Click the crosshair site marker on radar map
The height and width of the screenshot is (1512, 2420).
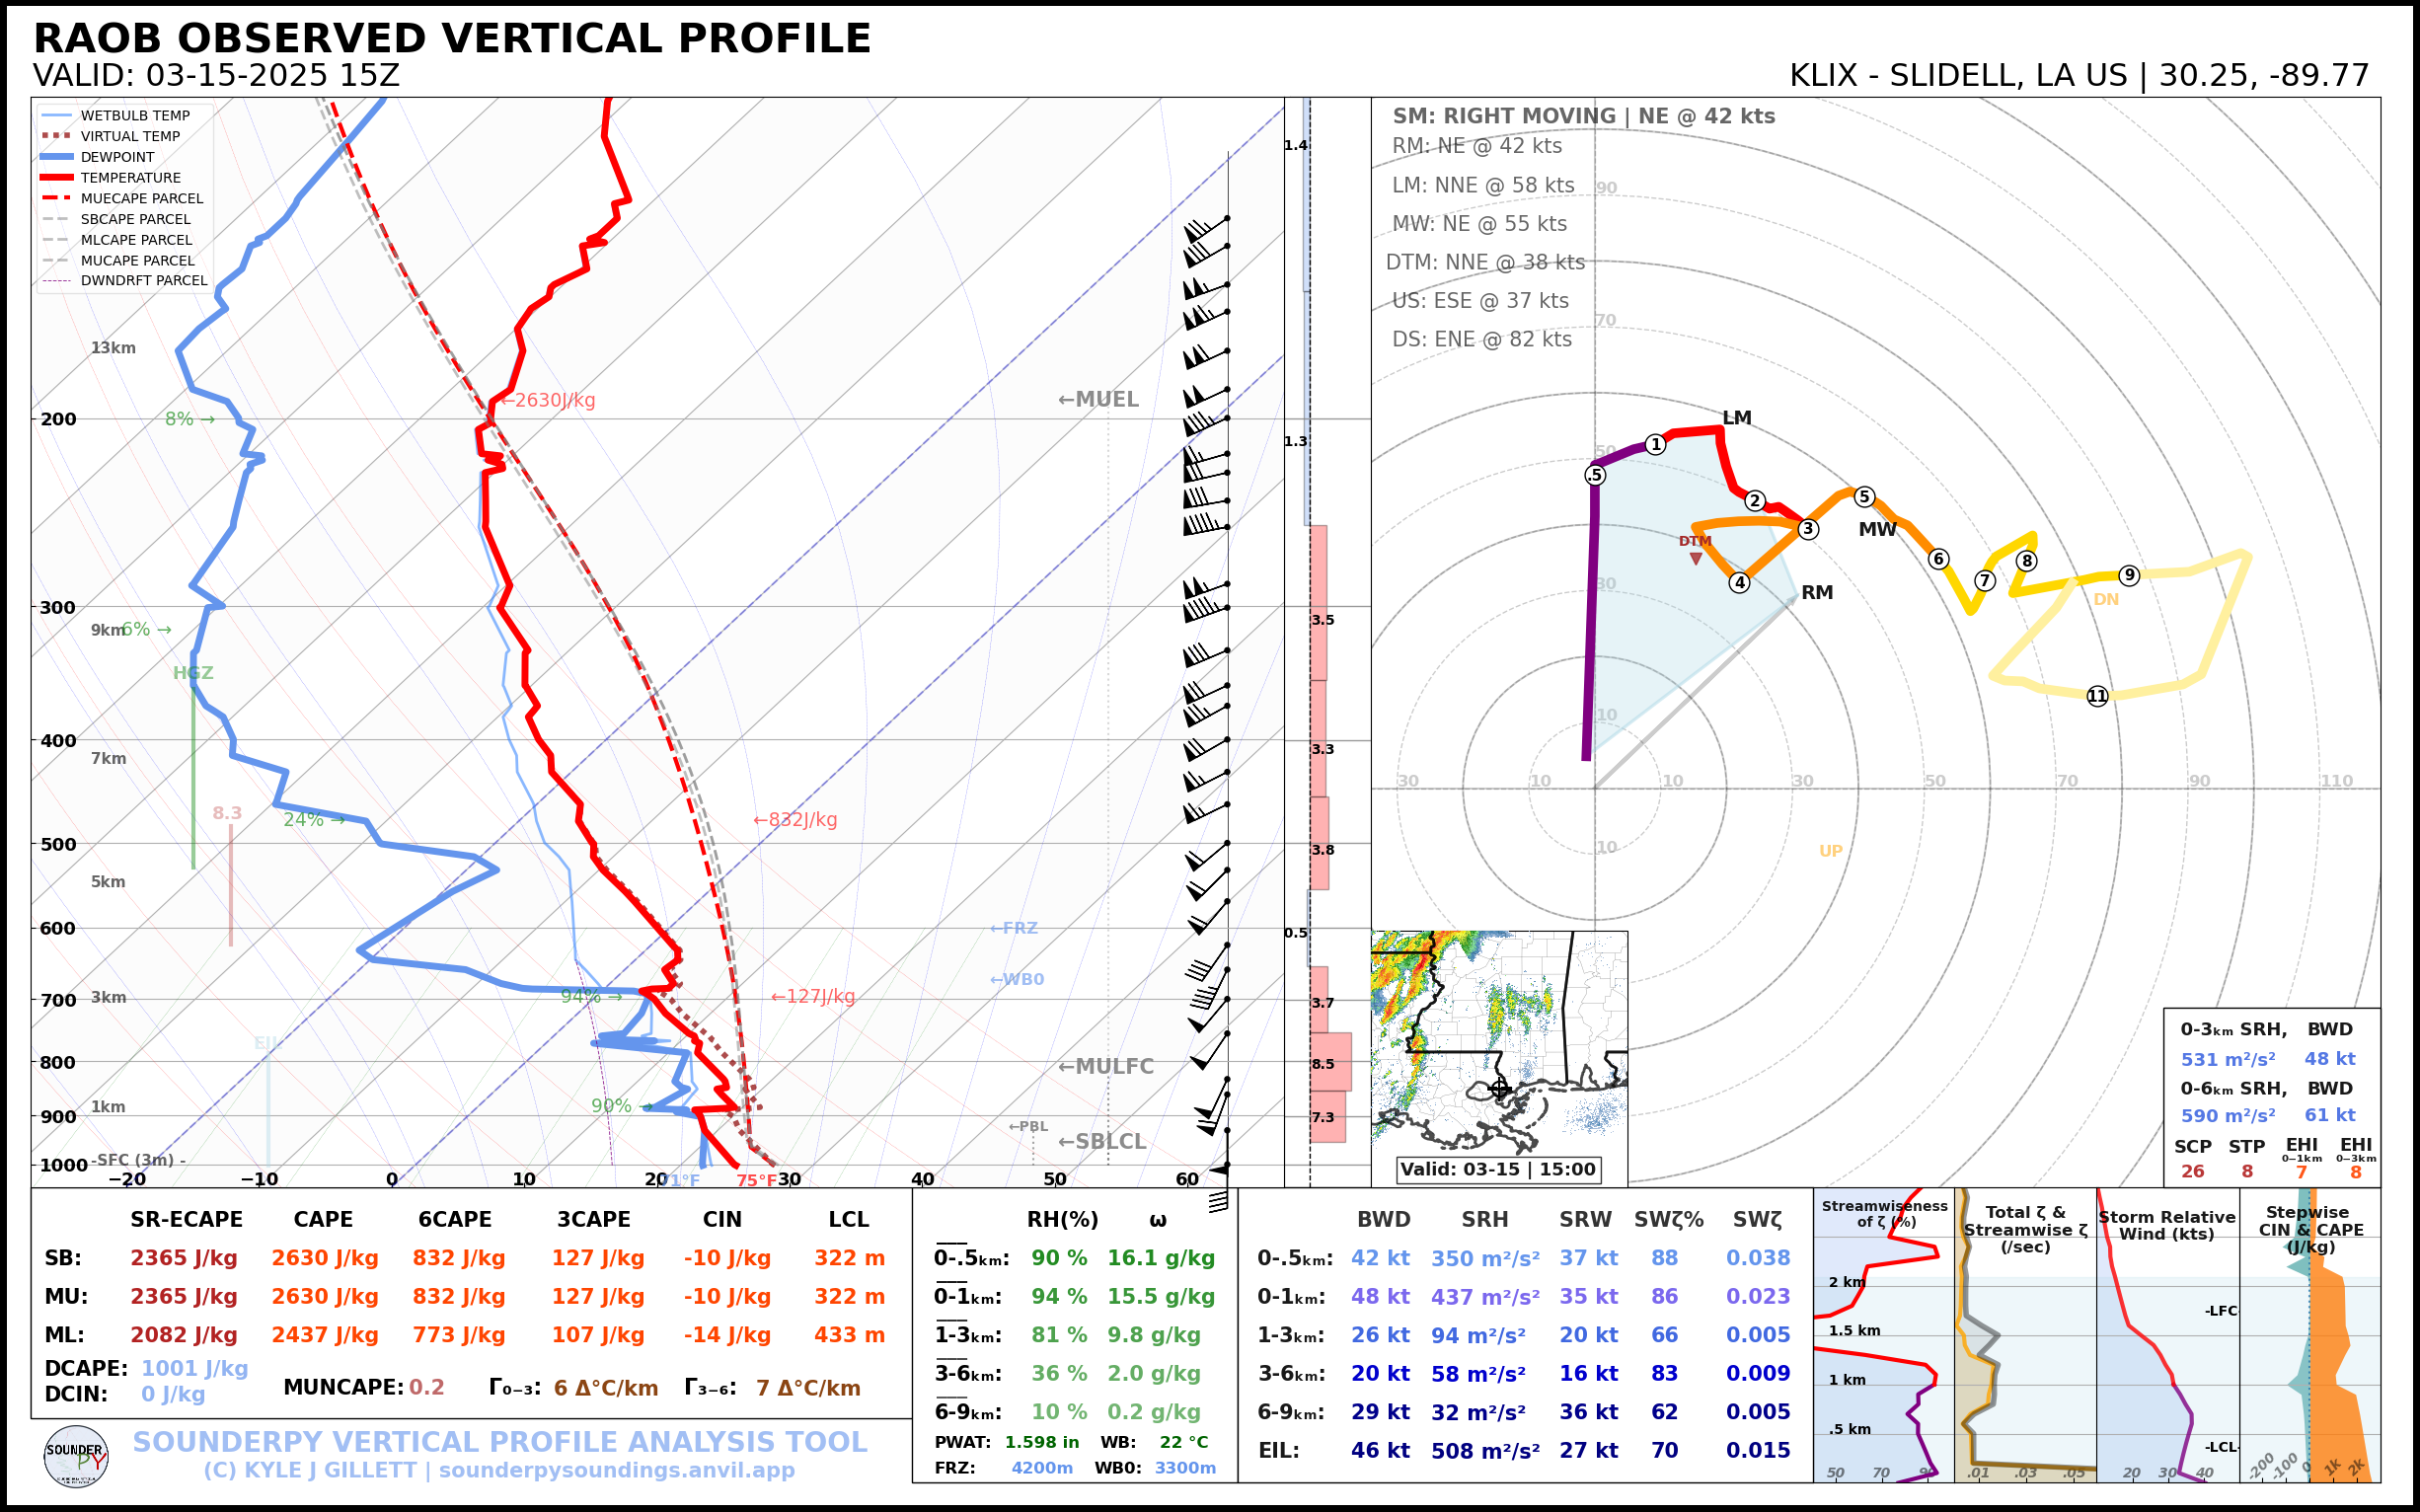pyautogui.click(x=1499, y=1089)
